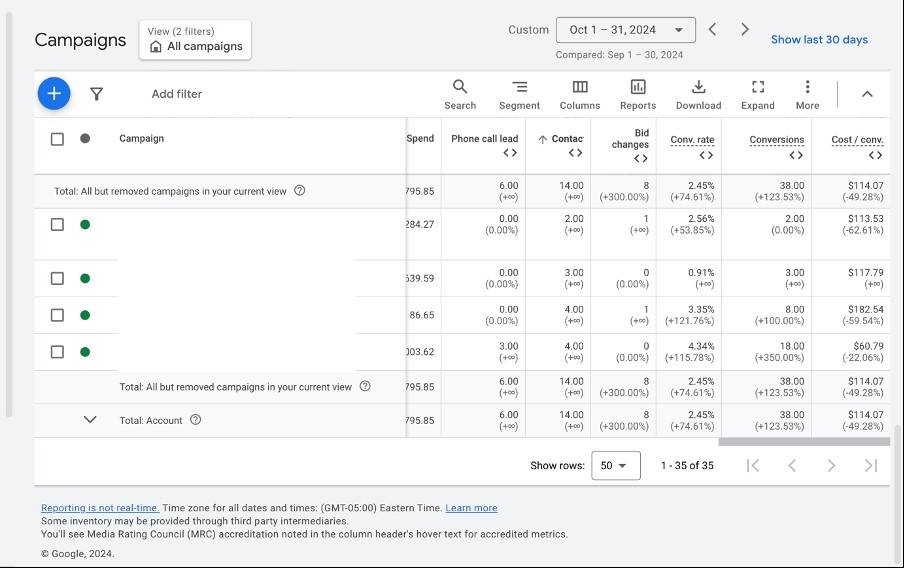Open the Show rows 50 dropdown
The width and height of the screenshot is (904, 568).
(x=615, y=465)
